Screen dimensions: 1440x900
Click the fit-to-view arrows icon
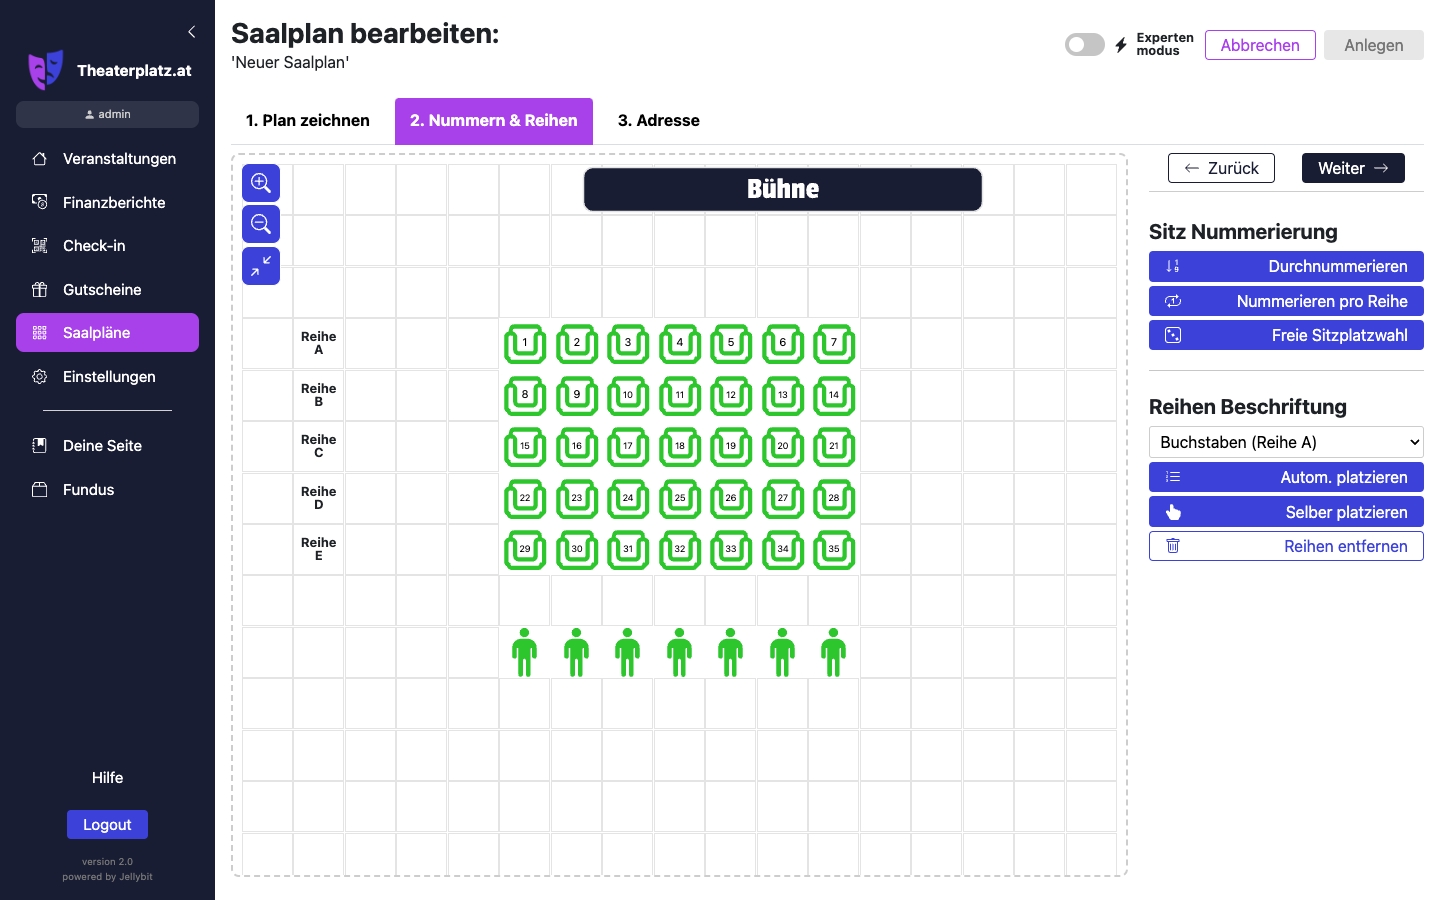(261, 266)
